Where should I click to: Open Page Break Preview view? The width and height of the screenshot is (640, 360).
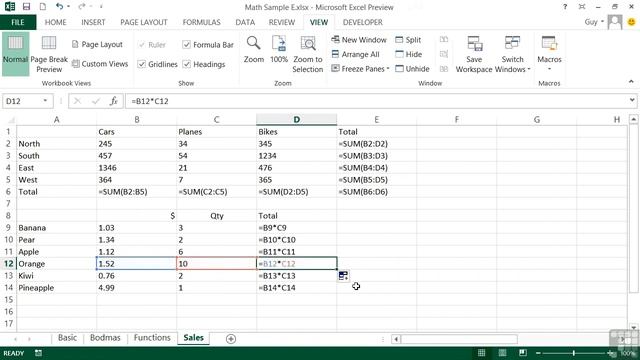tap(49, 54)
